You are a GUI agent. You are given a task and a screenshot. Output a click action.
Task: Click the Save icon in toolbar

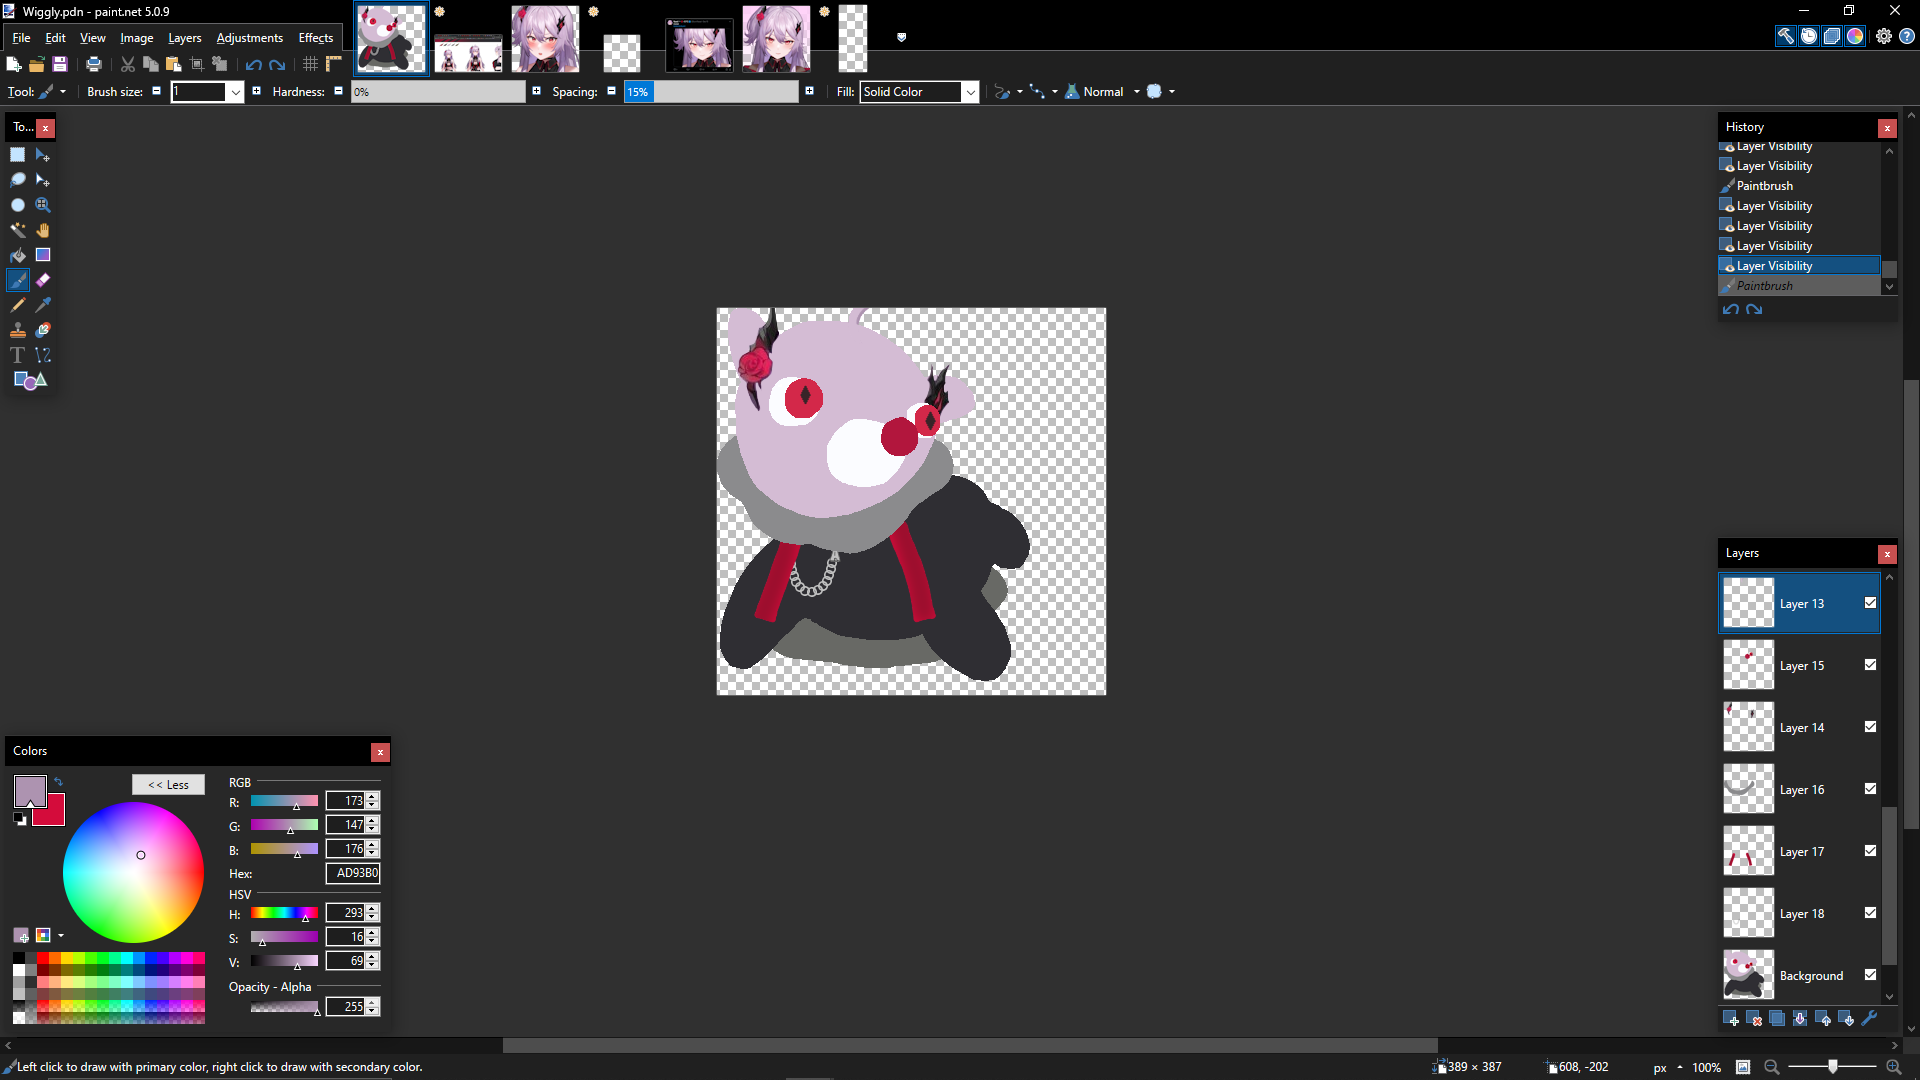coord(60,64)
